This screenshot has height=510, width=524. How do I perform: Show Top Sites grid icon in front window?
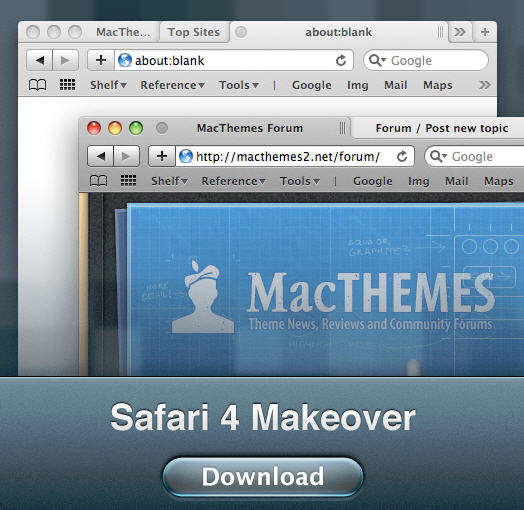tap(128, 180)
